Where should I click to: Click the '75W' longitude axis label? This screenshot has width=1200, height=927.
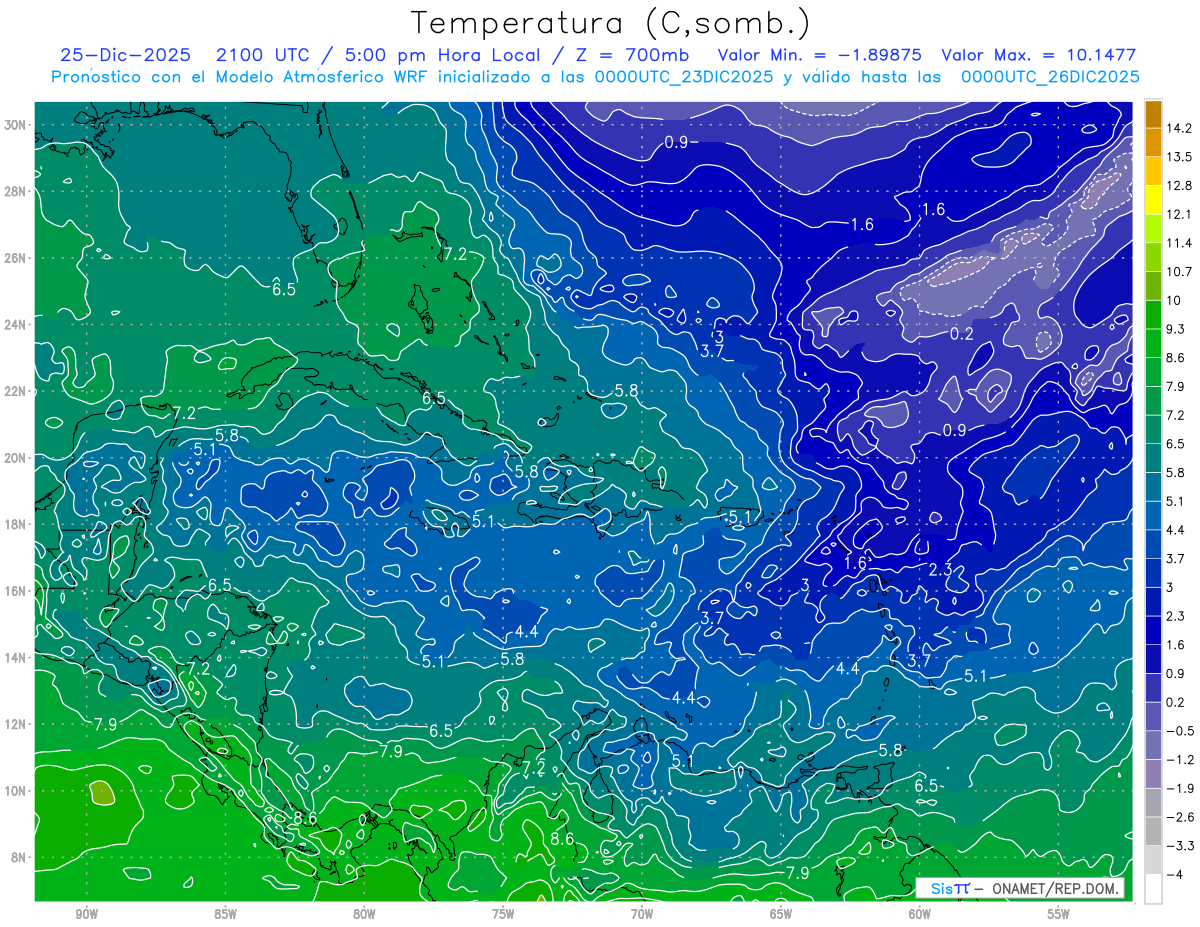click(x=504, y=914)
